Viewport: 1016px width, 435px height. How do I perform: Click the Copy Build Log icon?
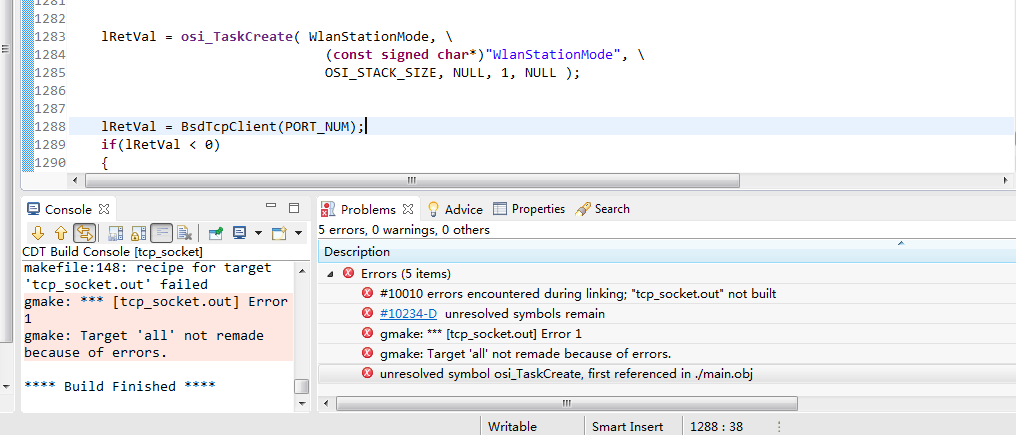click(x=114, y=233)
